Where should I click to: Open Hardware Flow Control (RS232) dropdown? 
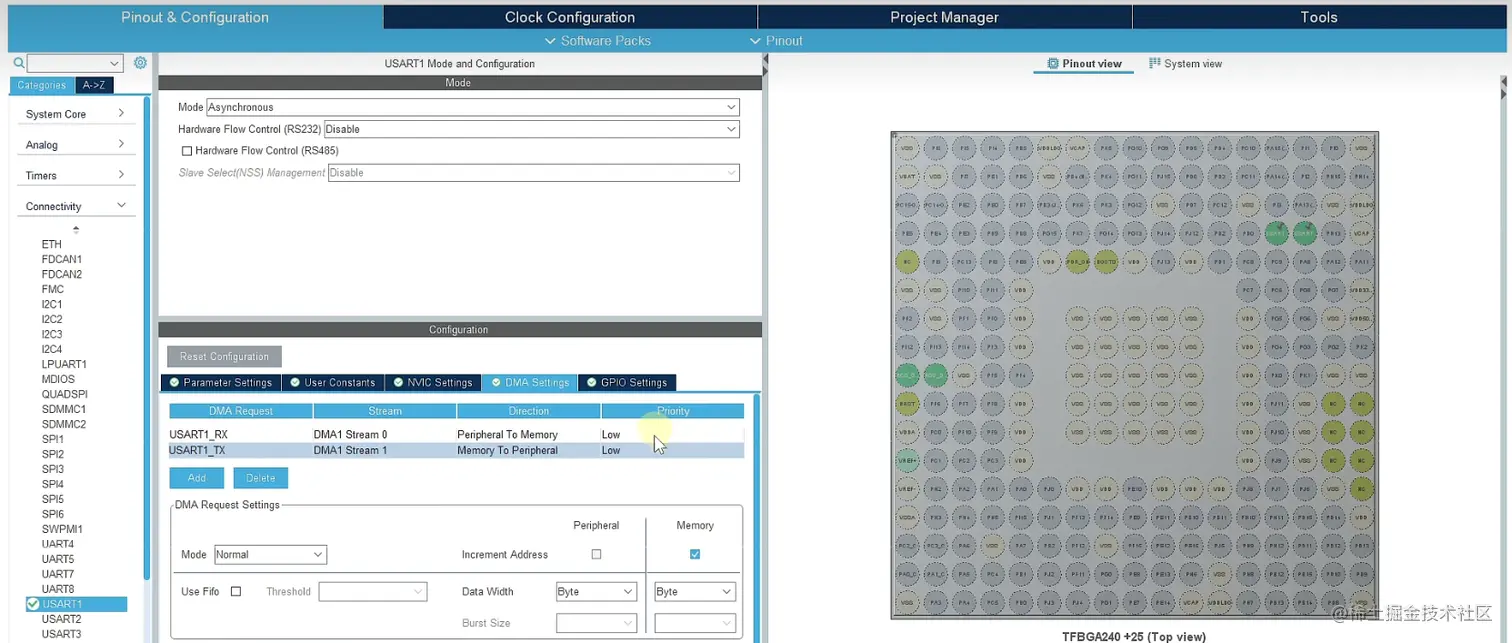tap(531, 129)
